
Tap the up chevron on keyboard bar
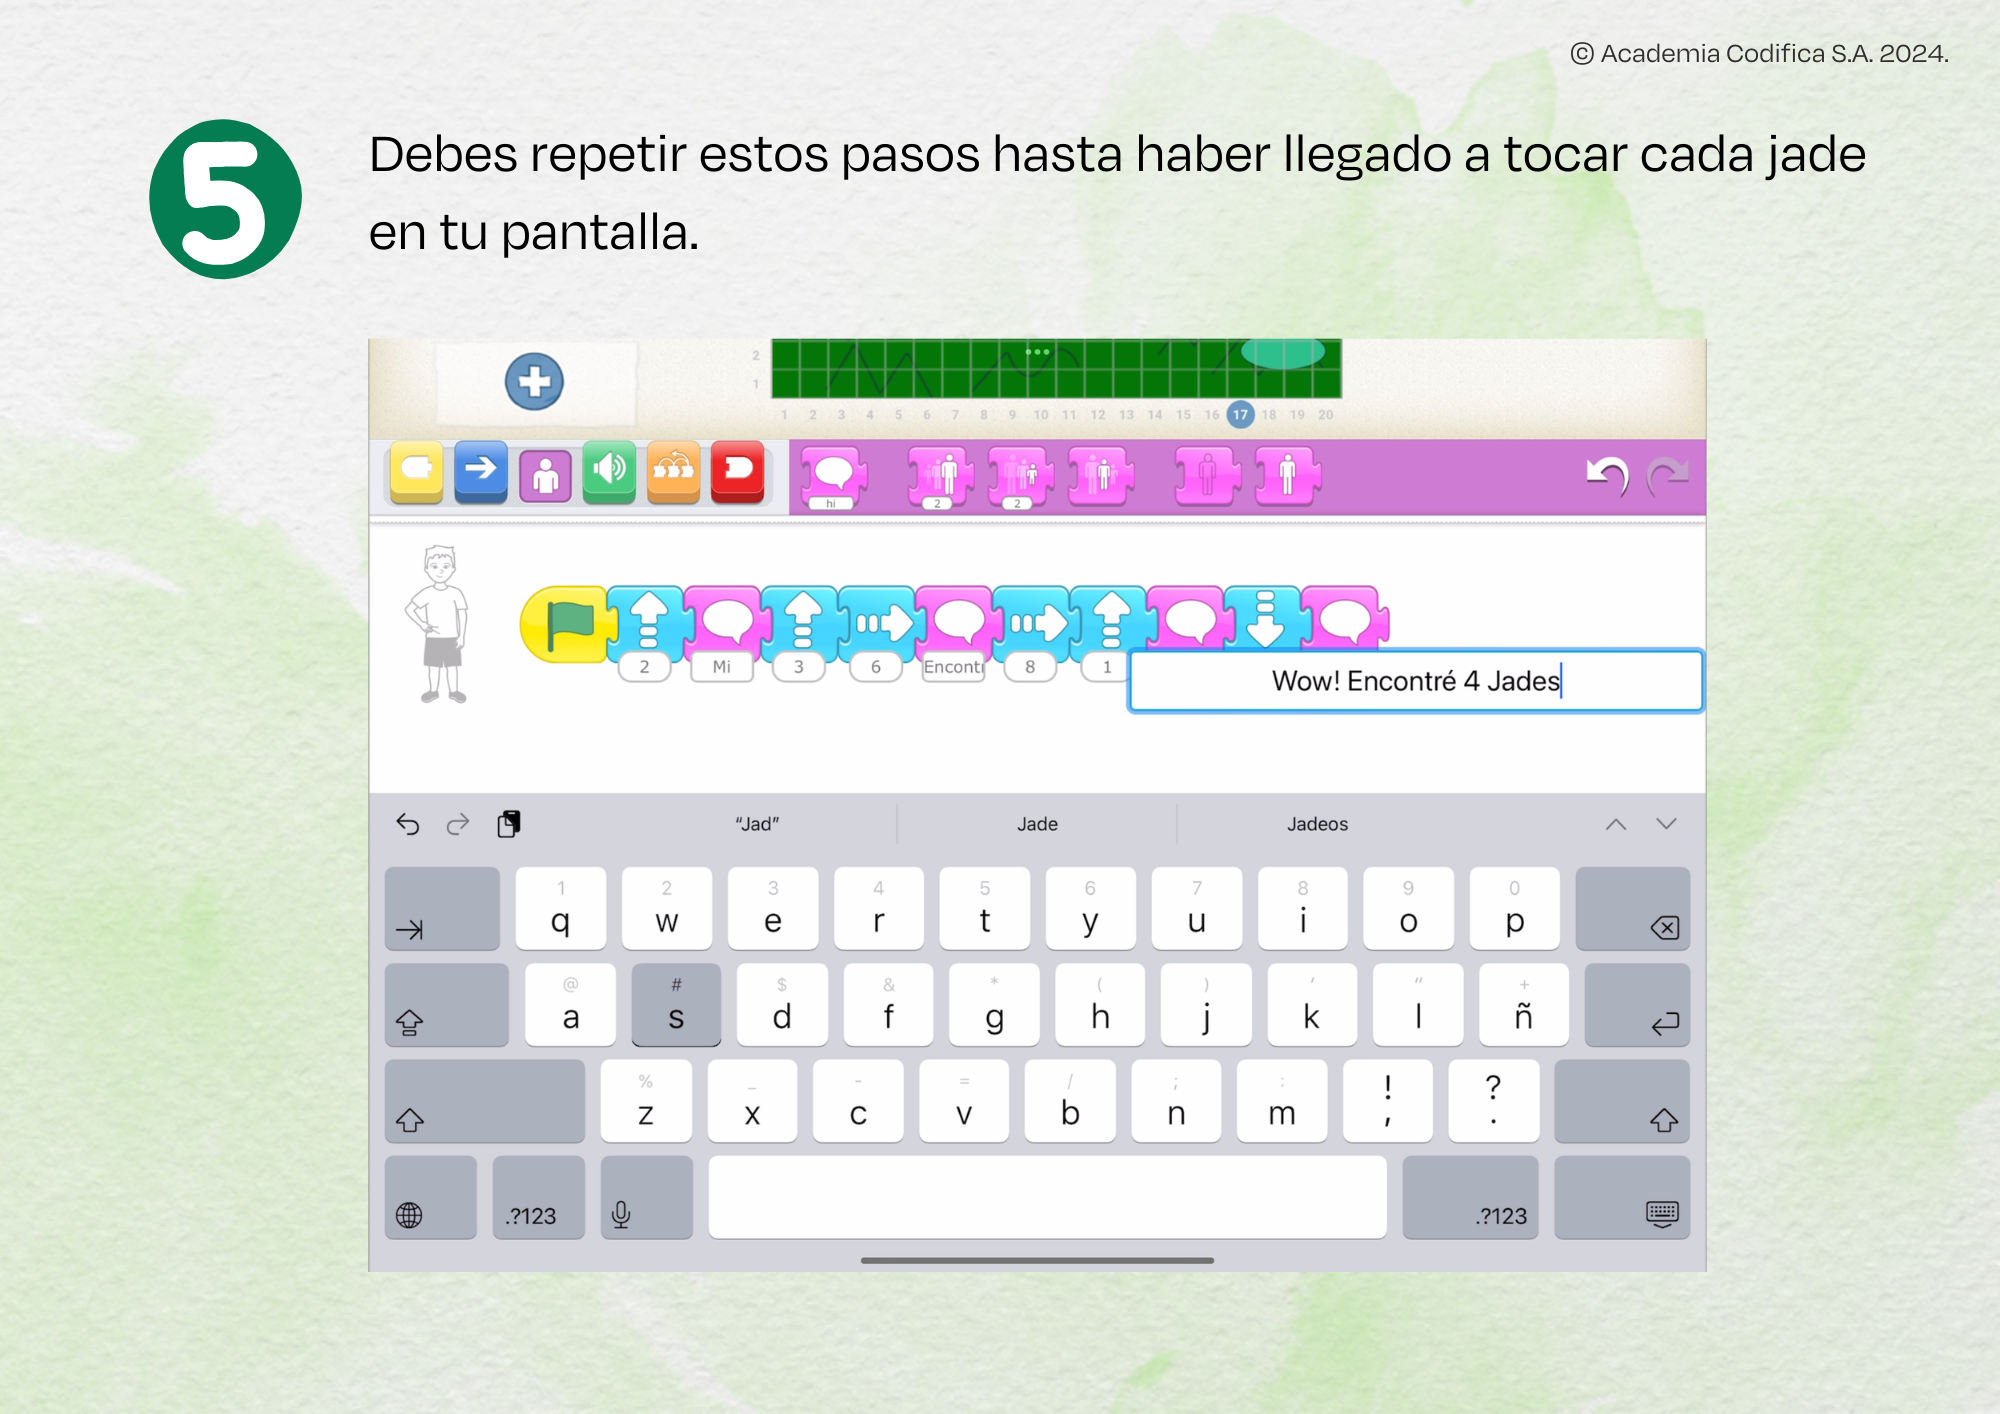coord(1616,824)
